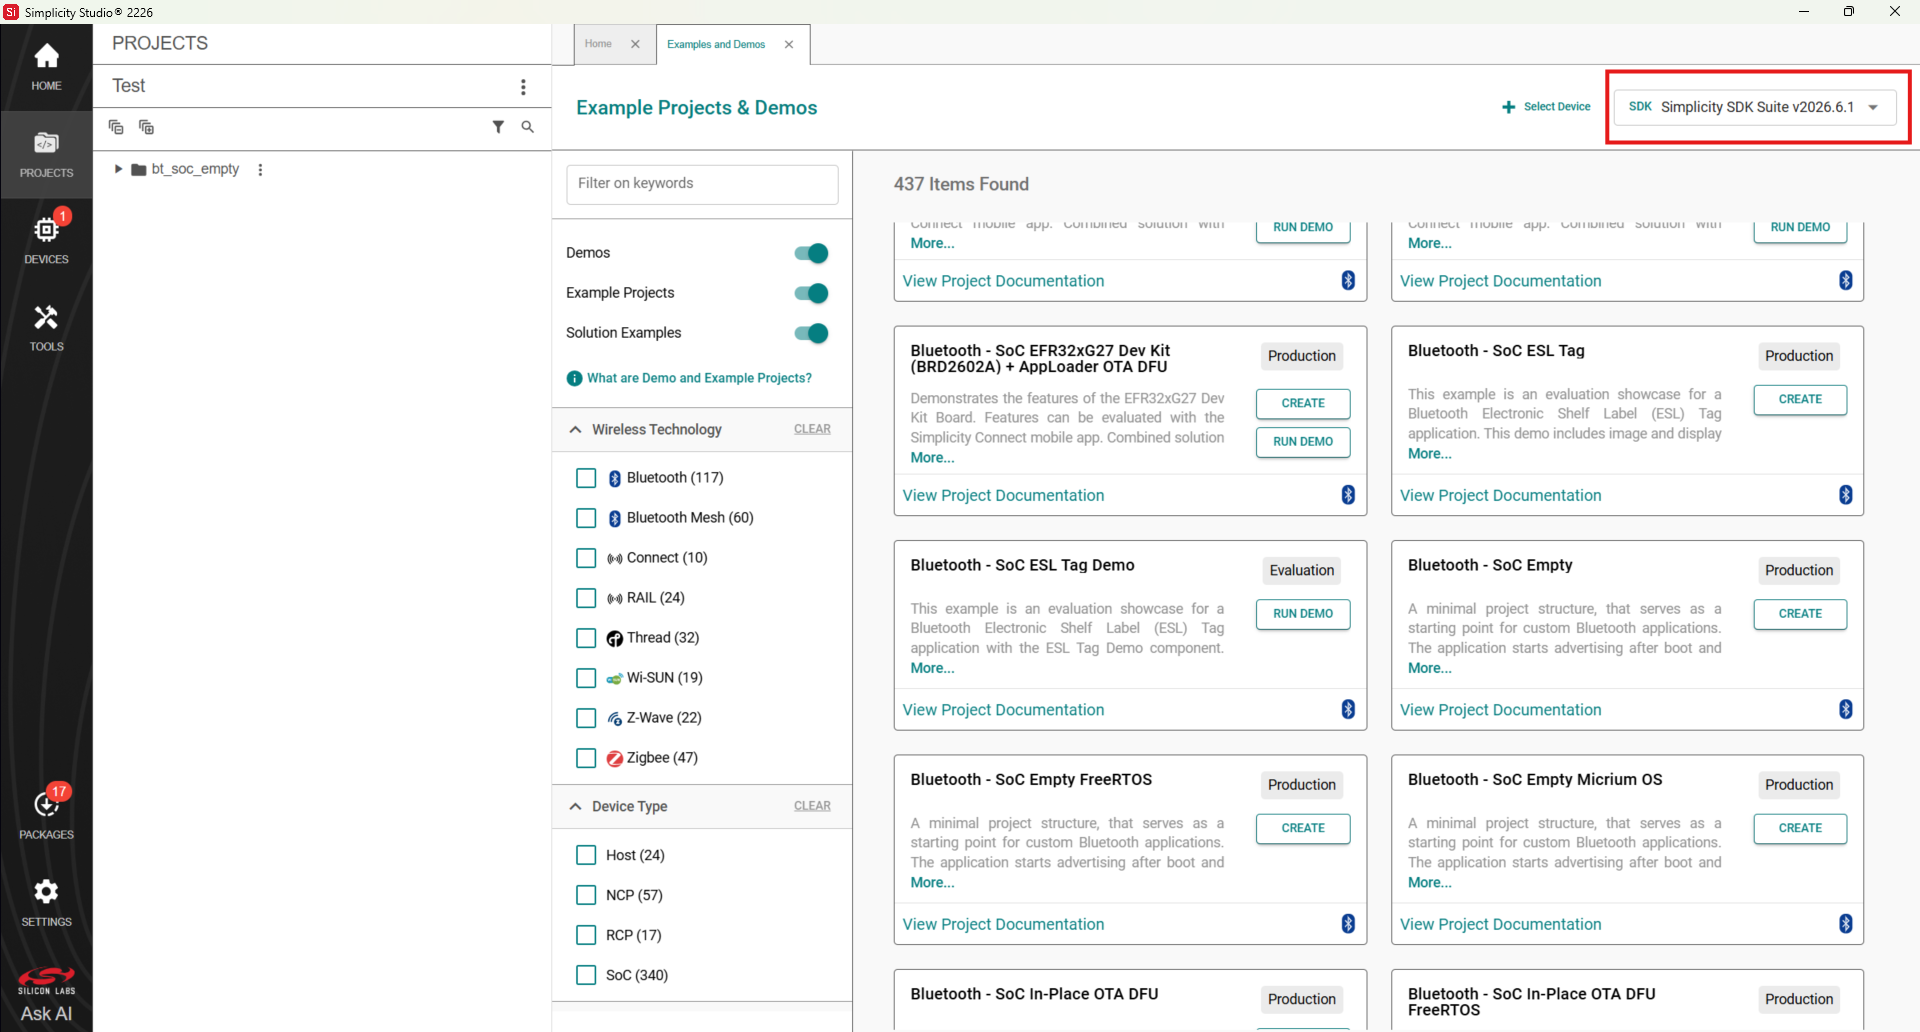Close the Examples and Demos tab
Image resolution: width=1920 pixels, height=1032 pixels.
[x=789, y=44]
